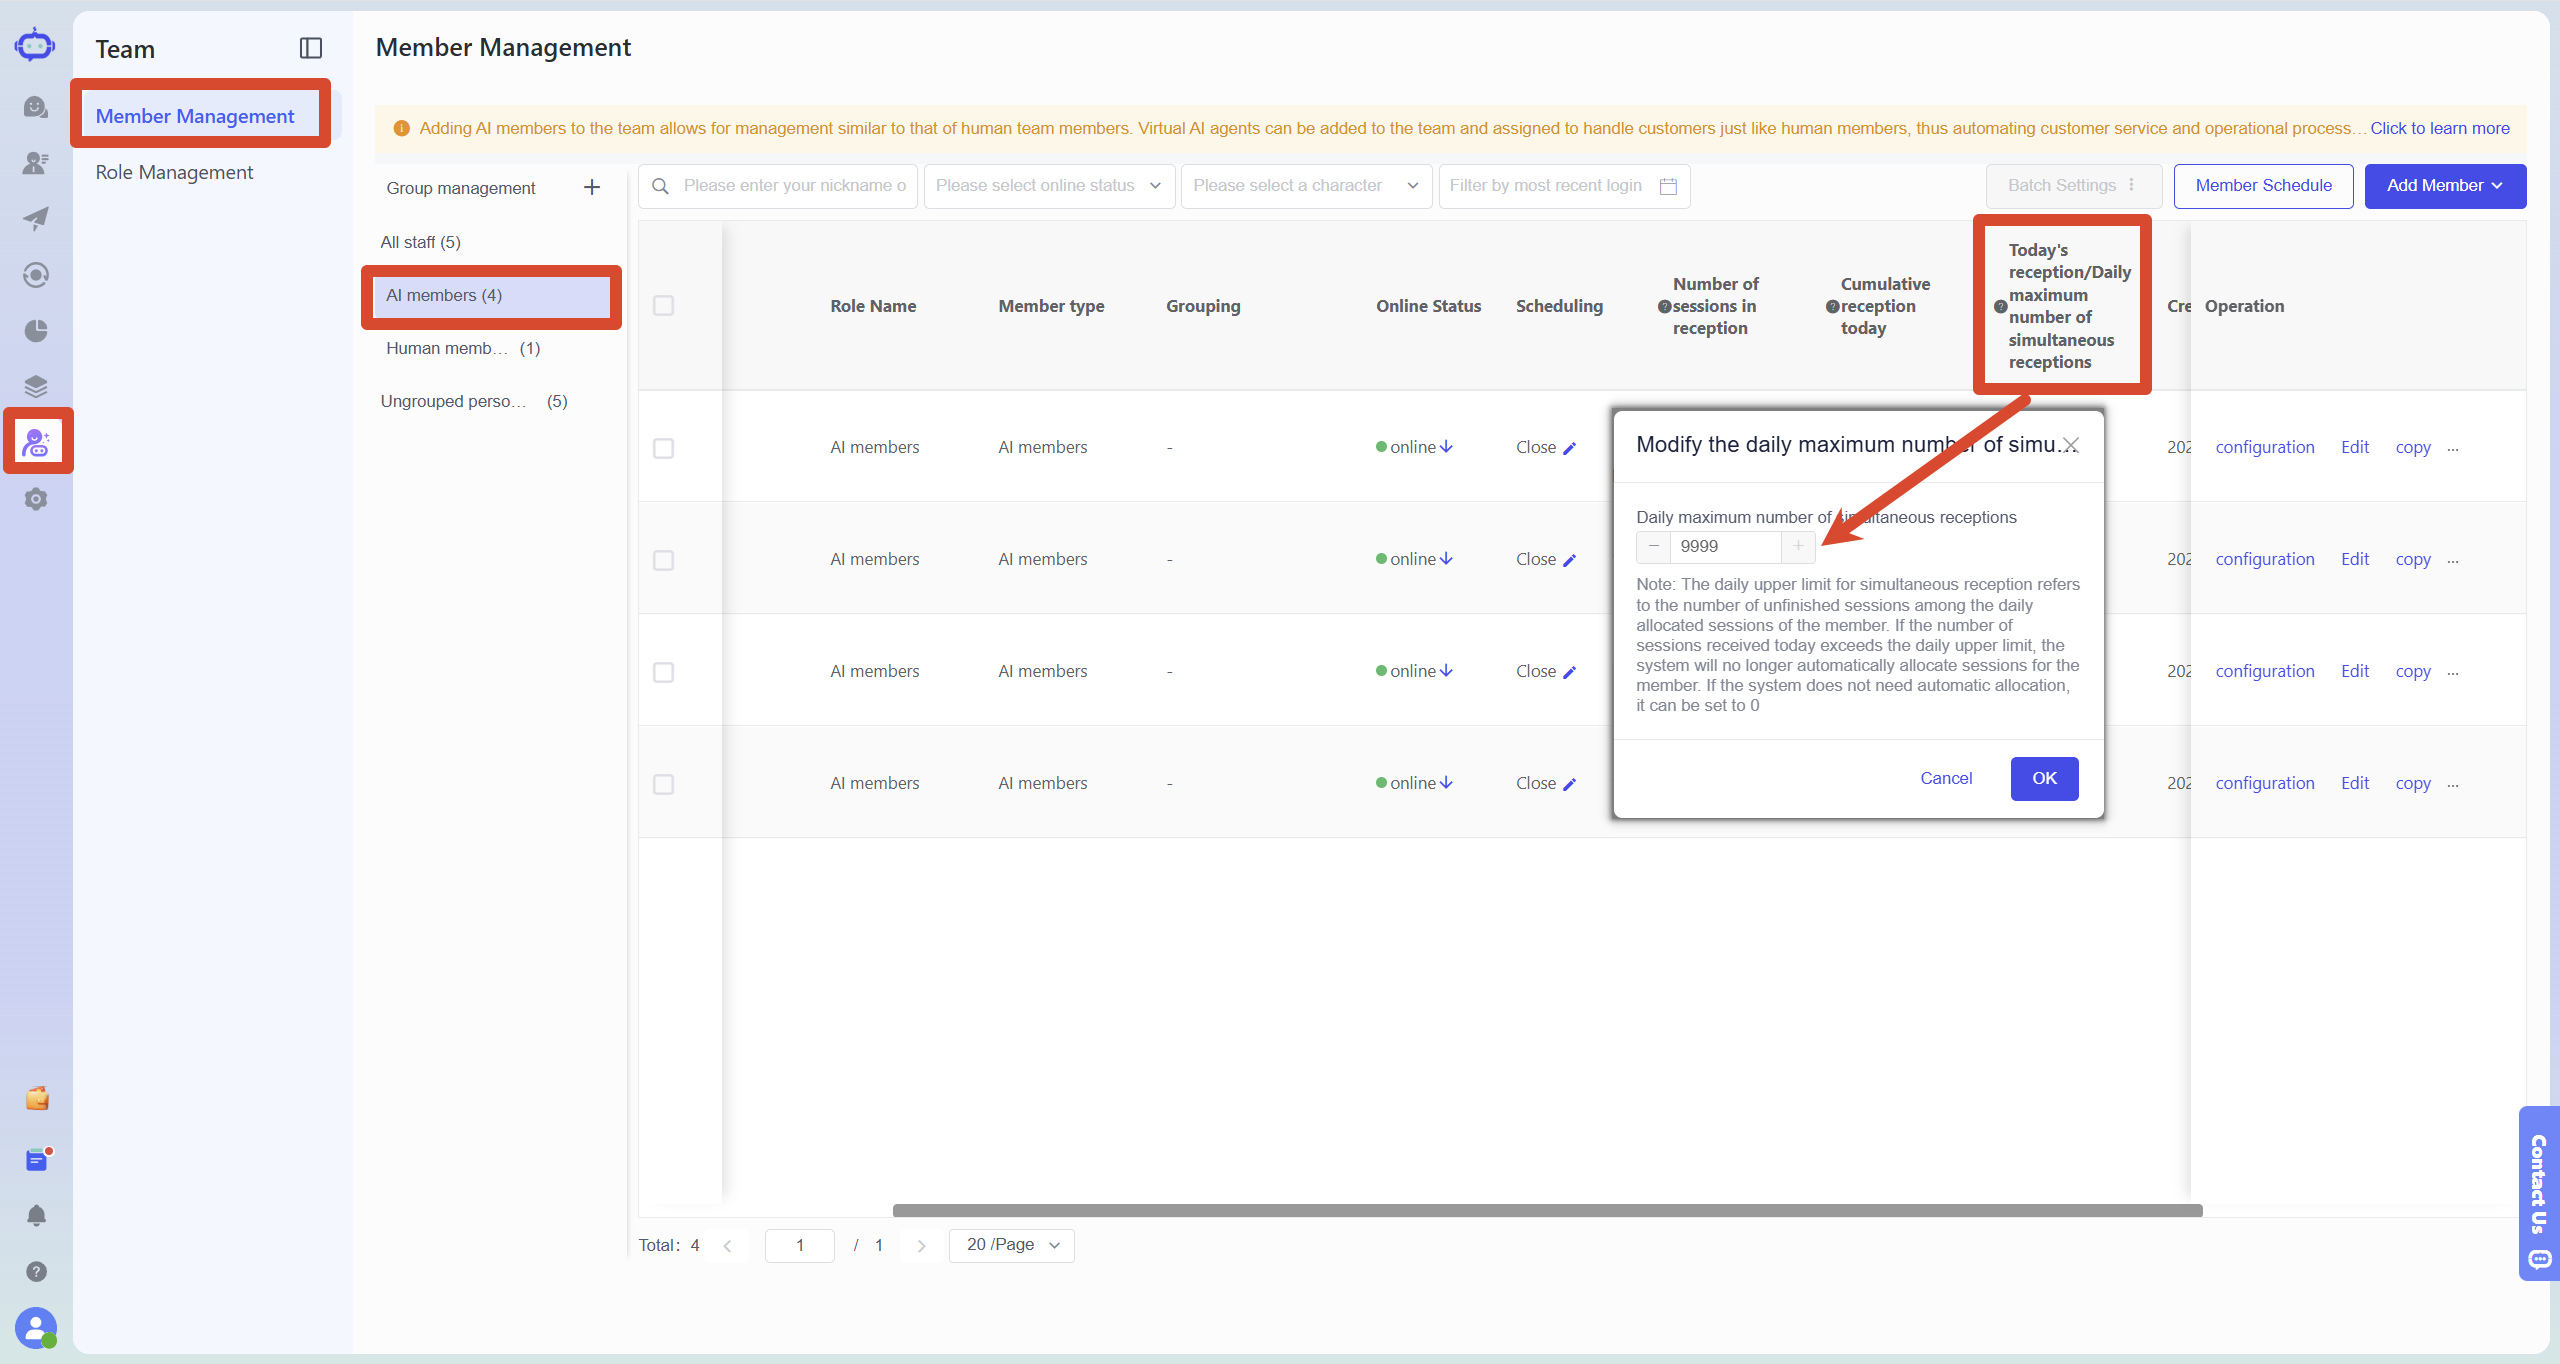Open the layers stack icon in sidebar
This screenshot has height=1364, width=2560.
tap(36, 386)
